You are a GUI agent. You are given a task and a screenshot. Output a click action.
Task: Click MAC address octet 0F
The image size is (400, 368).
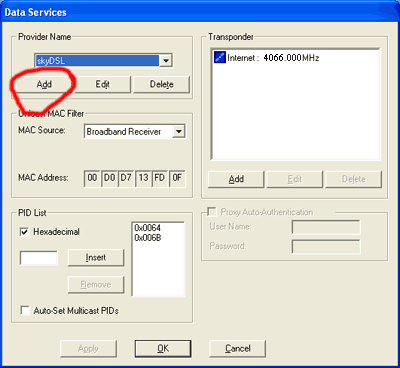point(177,178)
